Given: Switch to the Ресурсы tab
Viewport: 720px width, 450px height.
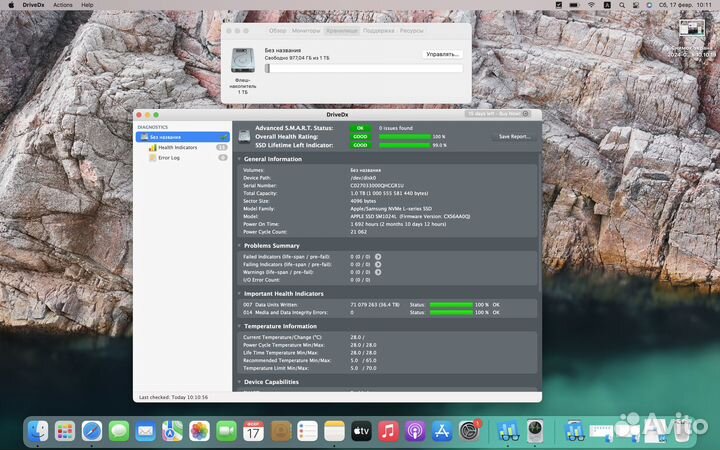Looking at the screenshot, I should (411, 30).
